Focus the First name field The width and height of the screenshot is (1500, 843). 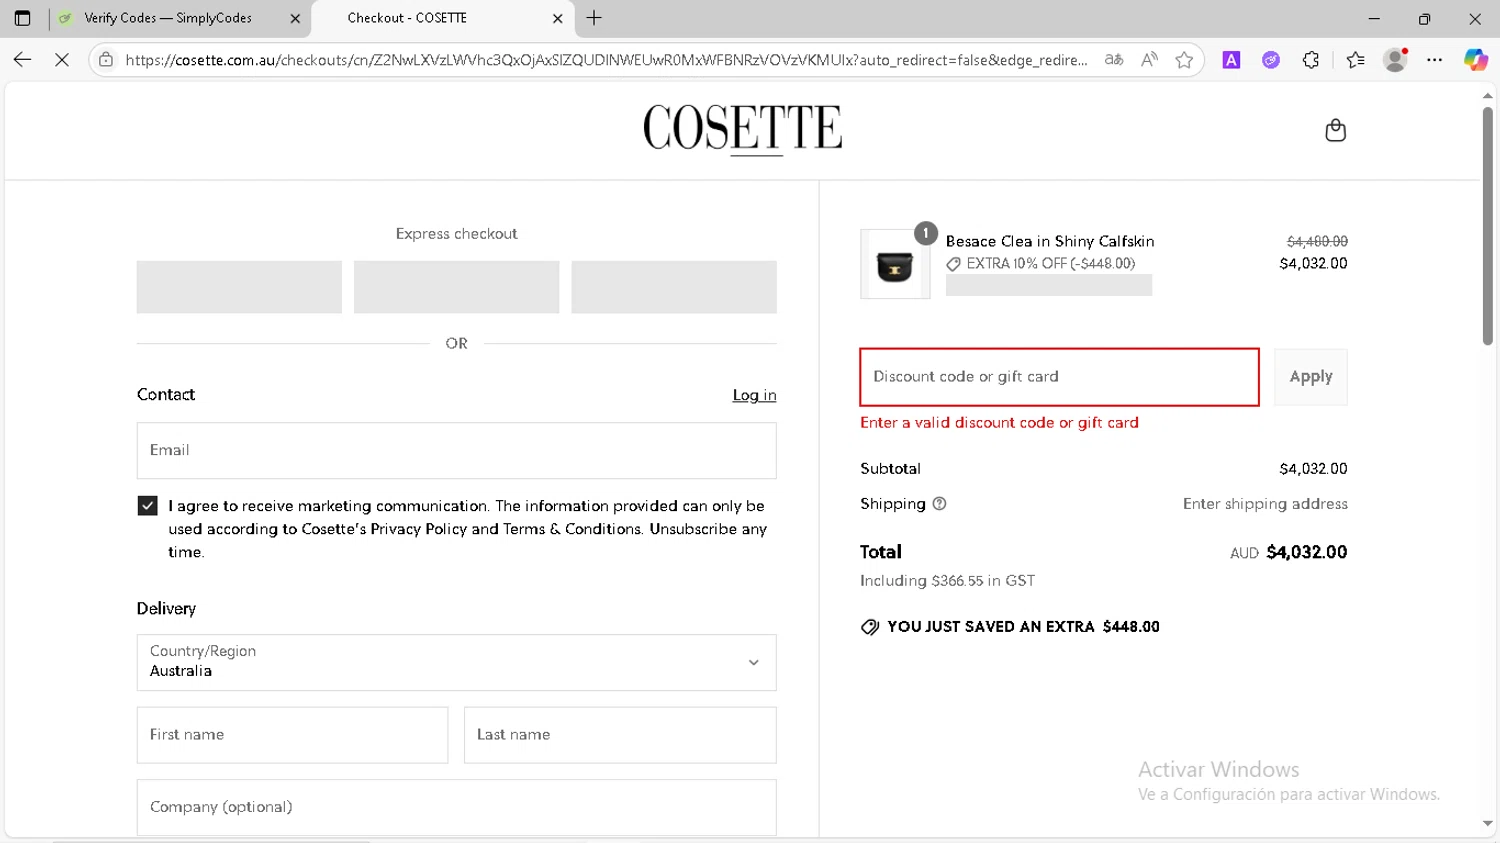[293, 735]
